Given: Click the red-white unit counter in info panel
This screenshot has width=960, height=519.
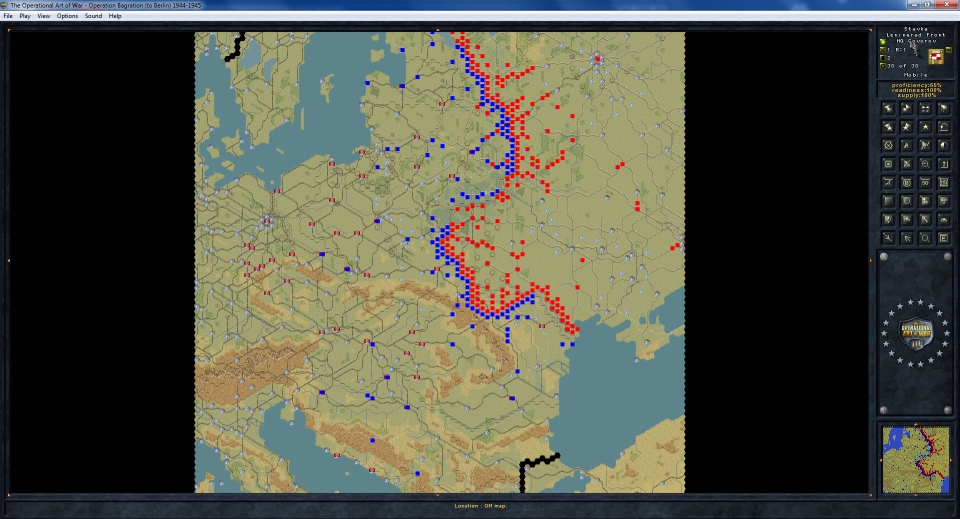Looking at the screenshot, I should (936, 56).
